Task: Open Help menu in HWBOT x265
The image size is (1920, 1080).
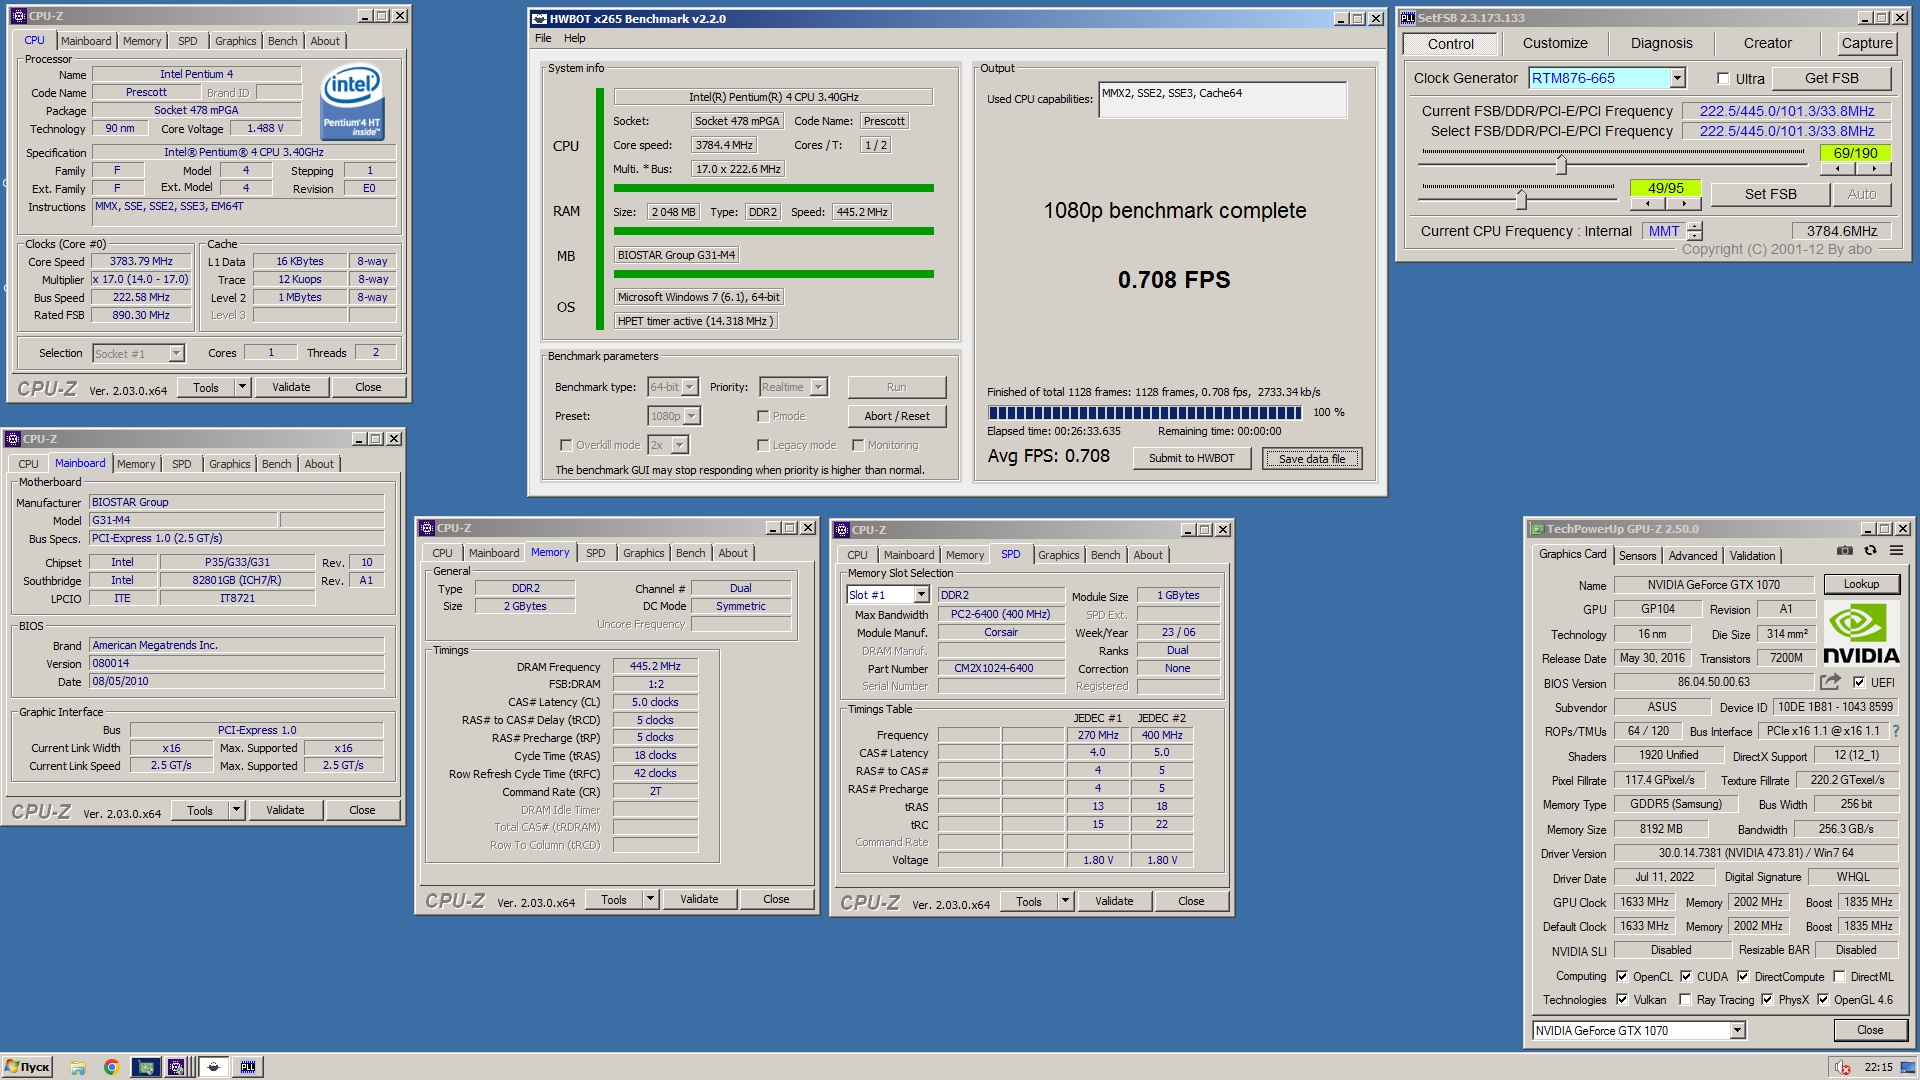Action: (x=575, y=38)
